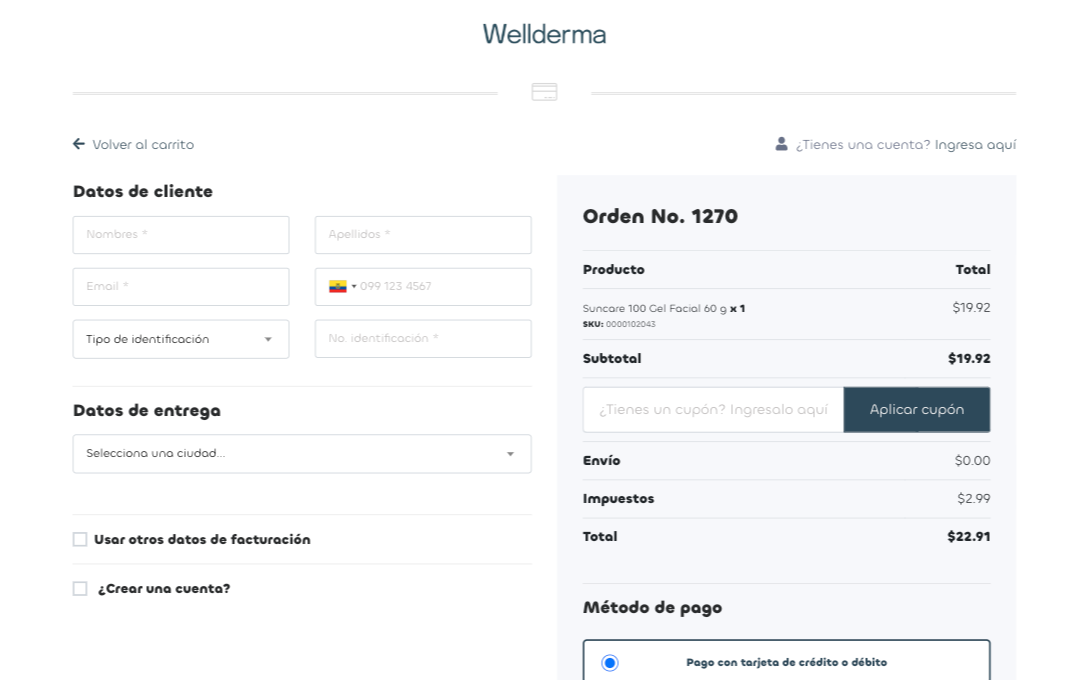The image size is (1088, 680).
Task: Check the ¿Crear una cuenta? box
Action: (x=80, y=588)
